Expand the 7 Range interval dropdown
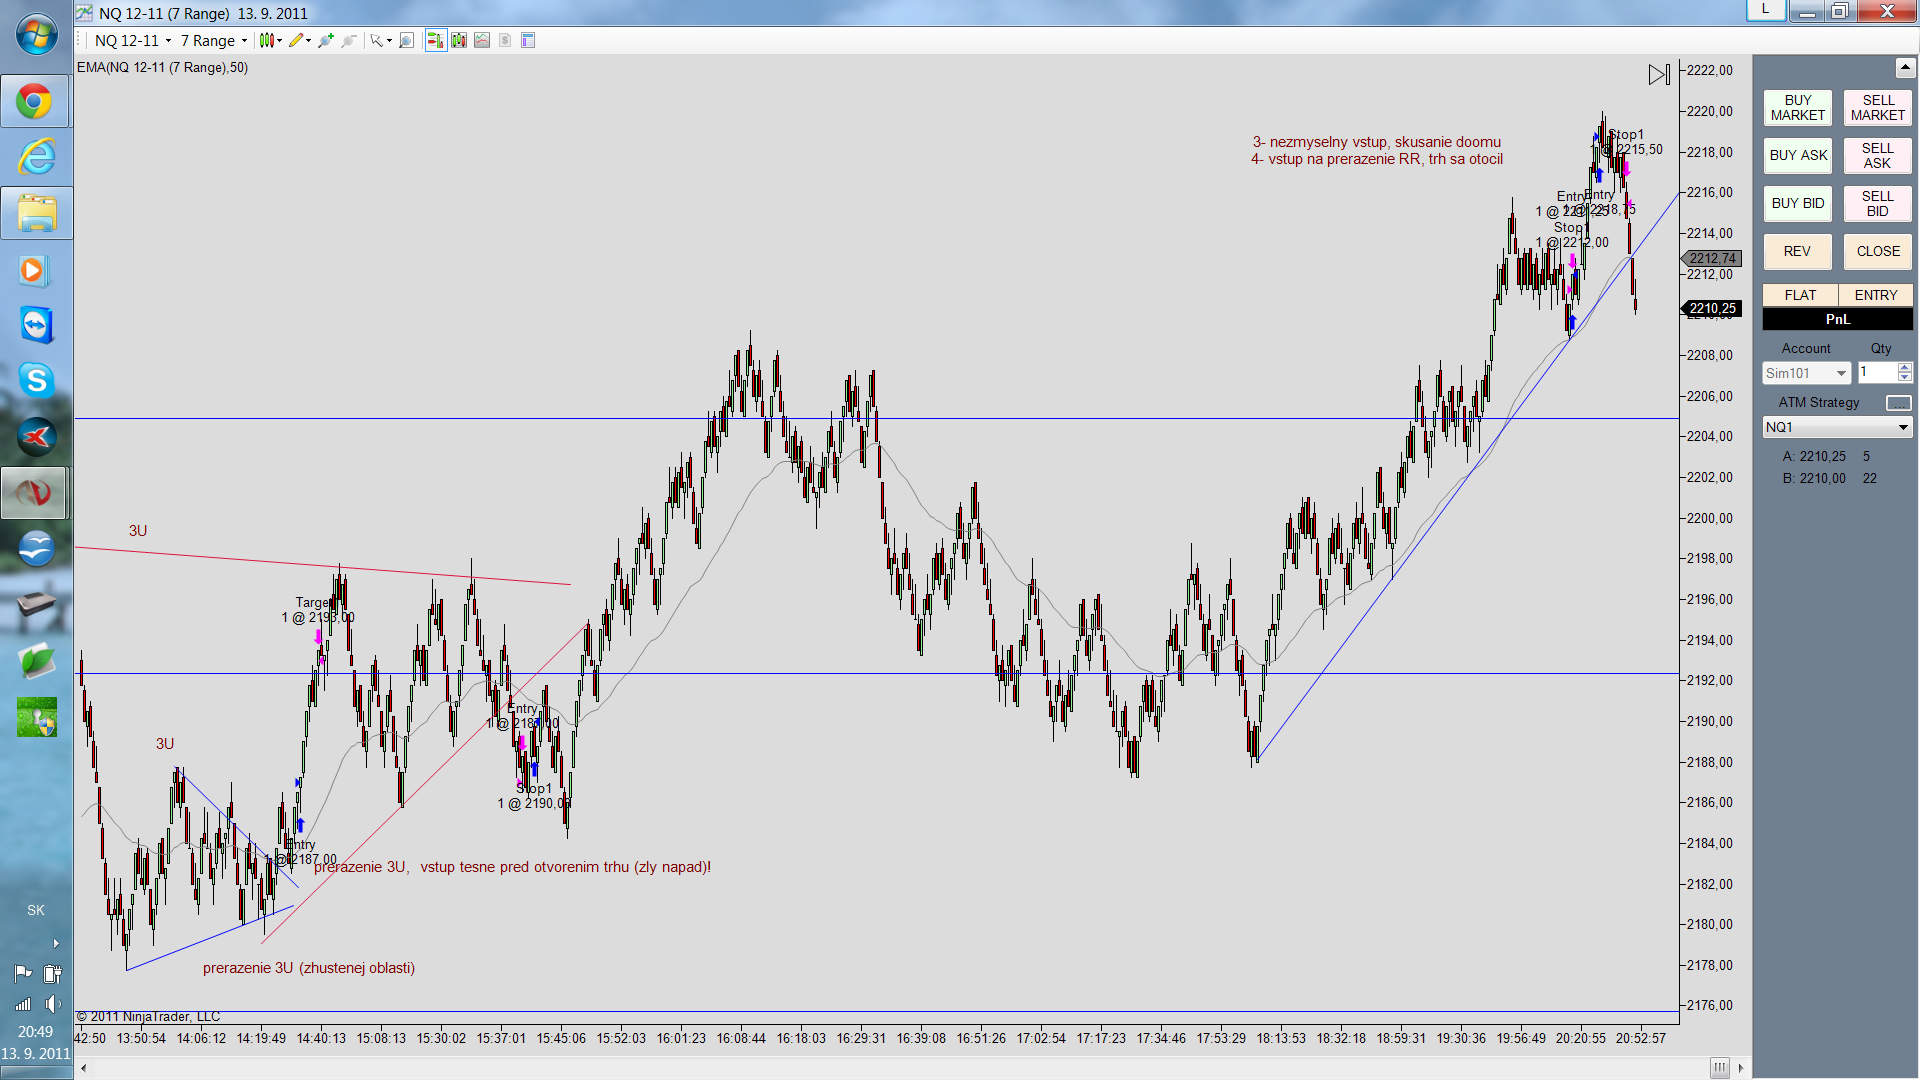The height and width of the screenshot is (1080, 1920). [244, 41]
